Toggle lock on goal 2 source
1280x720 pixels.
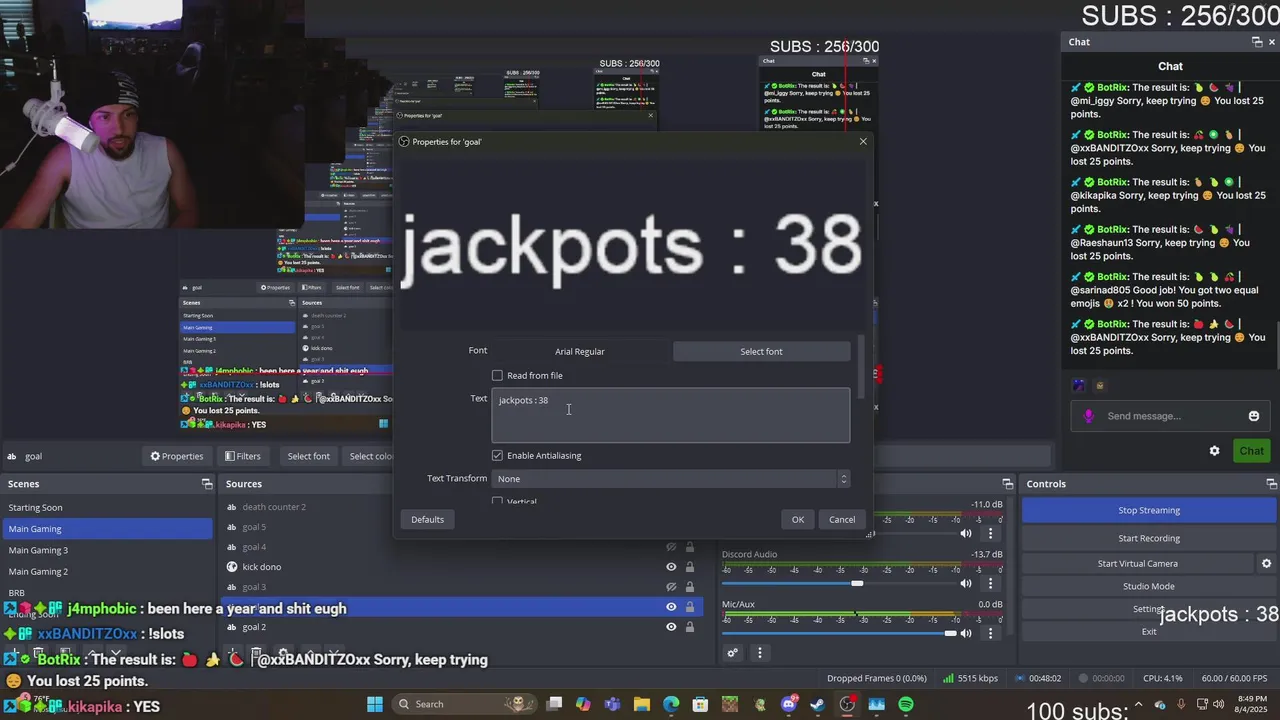point(689,627)
